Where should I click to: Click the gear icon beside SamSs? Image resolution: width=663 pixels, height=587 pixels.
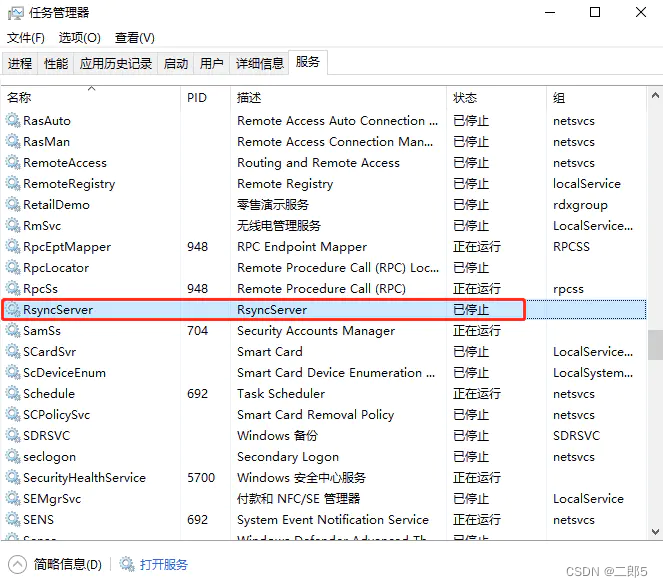pos(13,330)
